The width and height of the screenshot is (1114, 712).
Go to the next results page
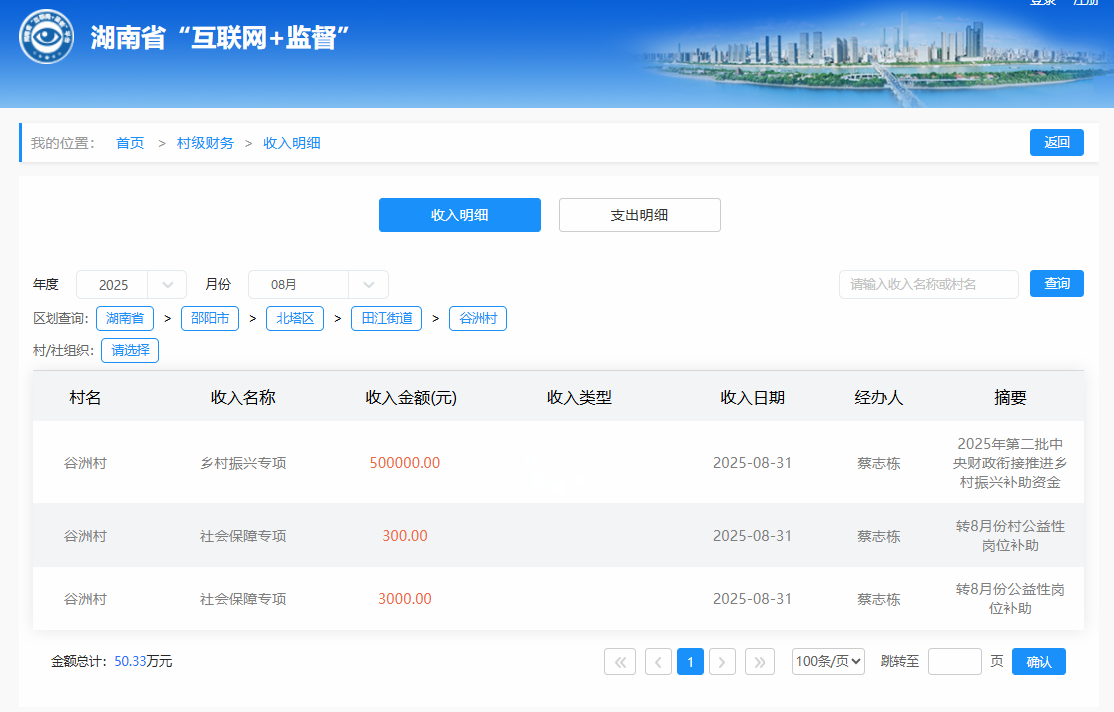click(722, 661)
